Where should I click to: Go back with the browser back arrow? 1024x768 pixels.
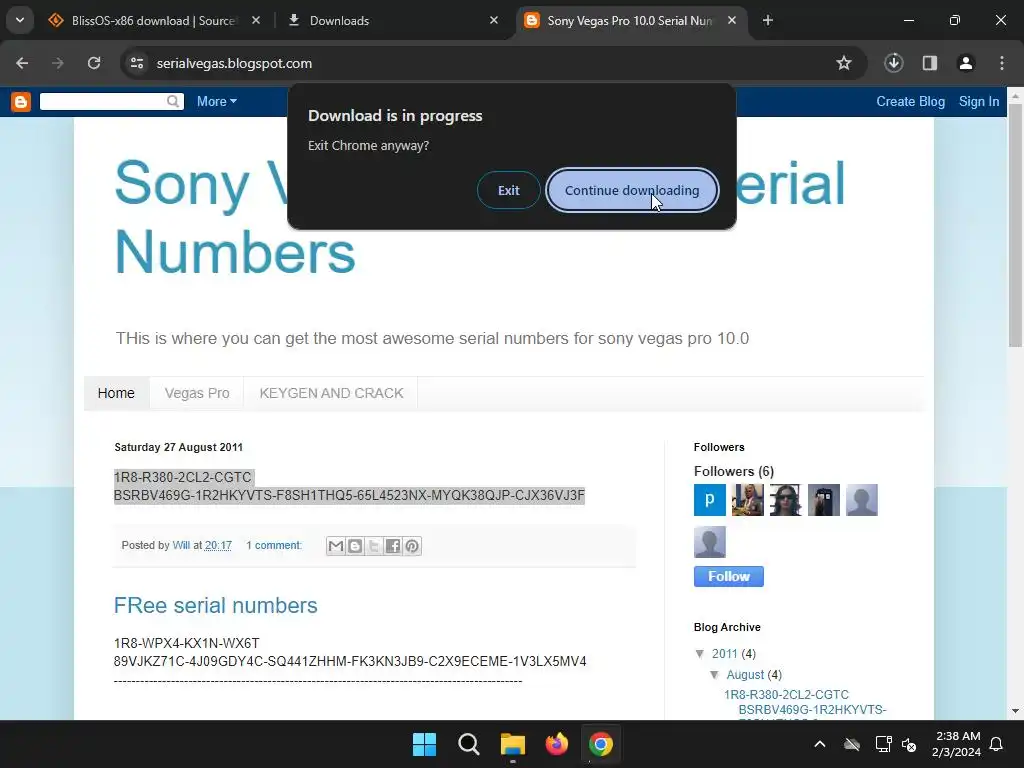(22, 63)
